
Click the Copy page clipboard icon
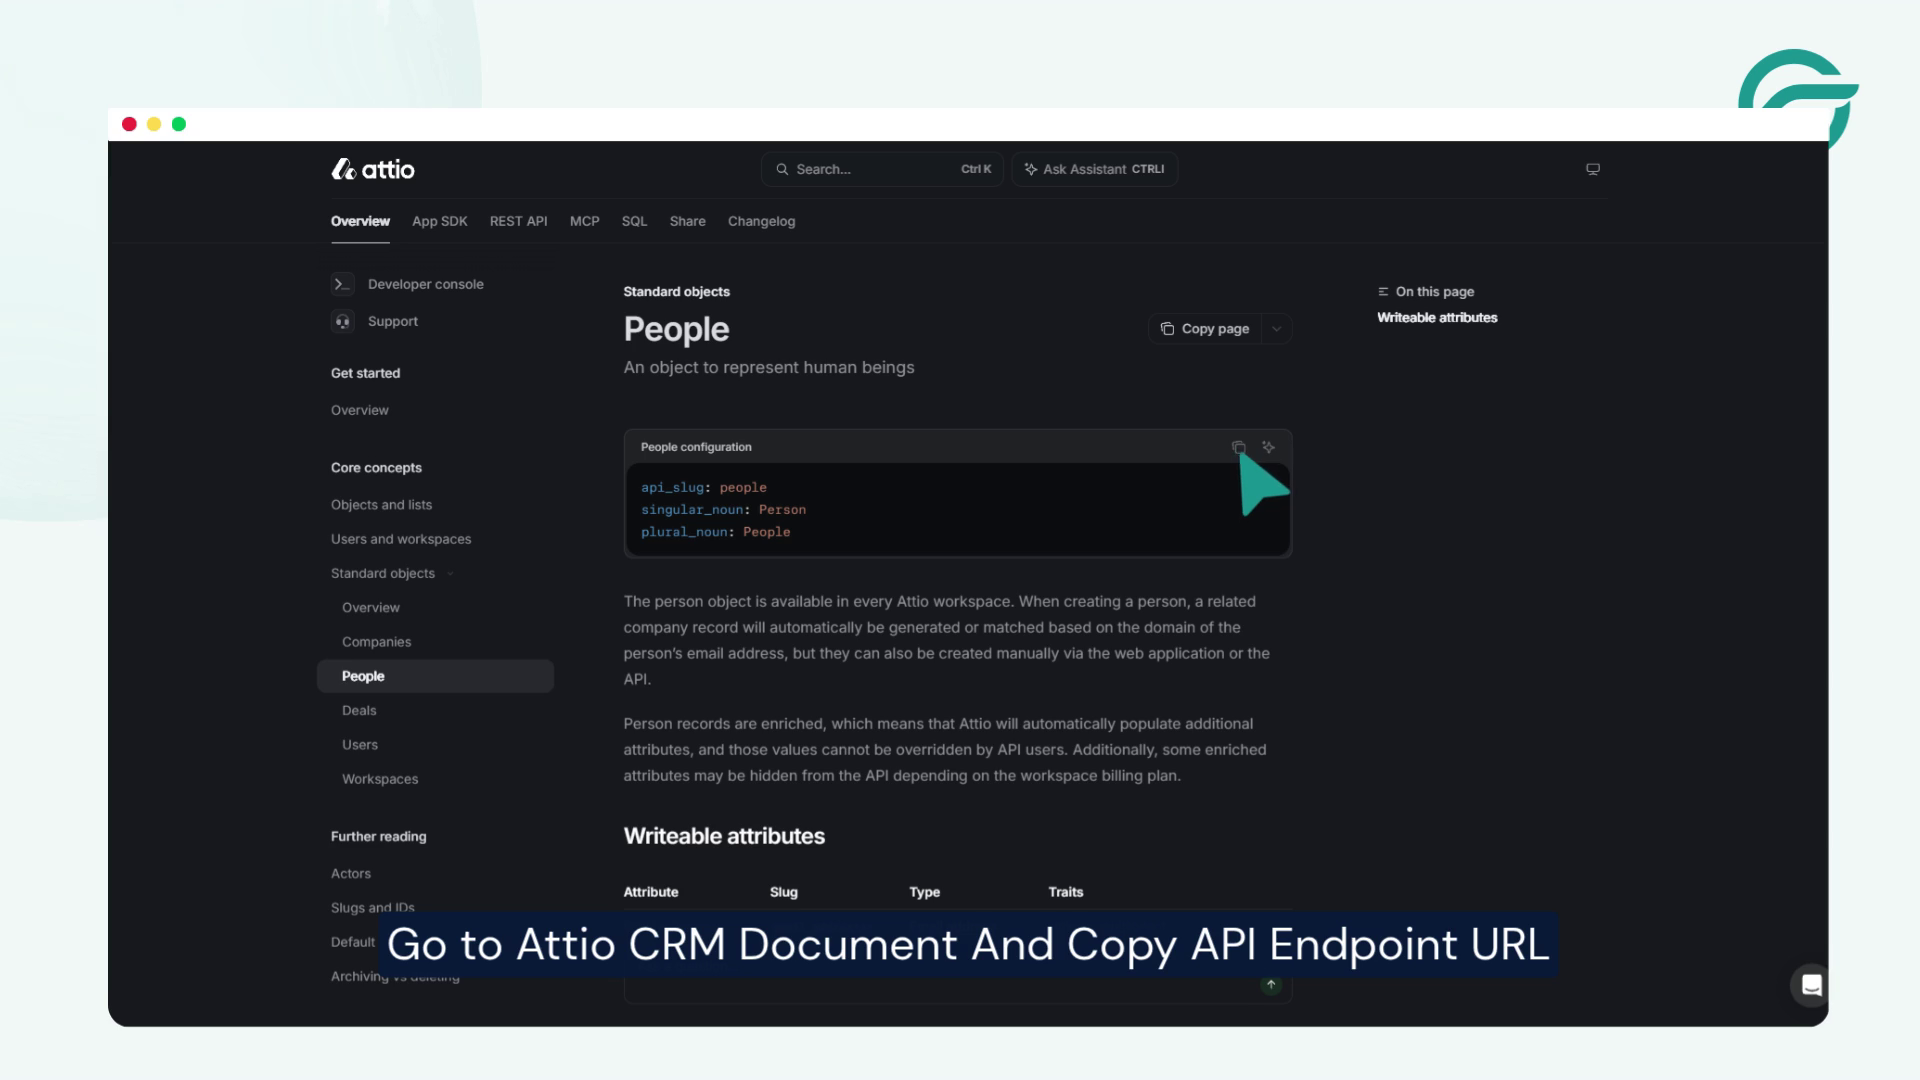click(x=1167, y=329)
